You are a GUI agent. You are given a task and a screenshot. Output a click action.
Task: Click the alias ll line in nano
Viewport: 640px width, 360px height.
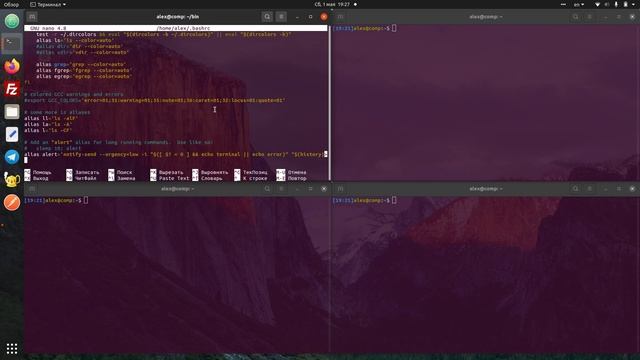pos(51,118)
